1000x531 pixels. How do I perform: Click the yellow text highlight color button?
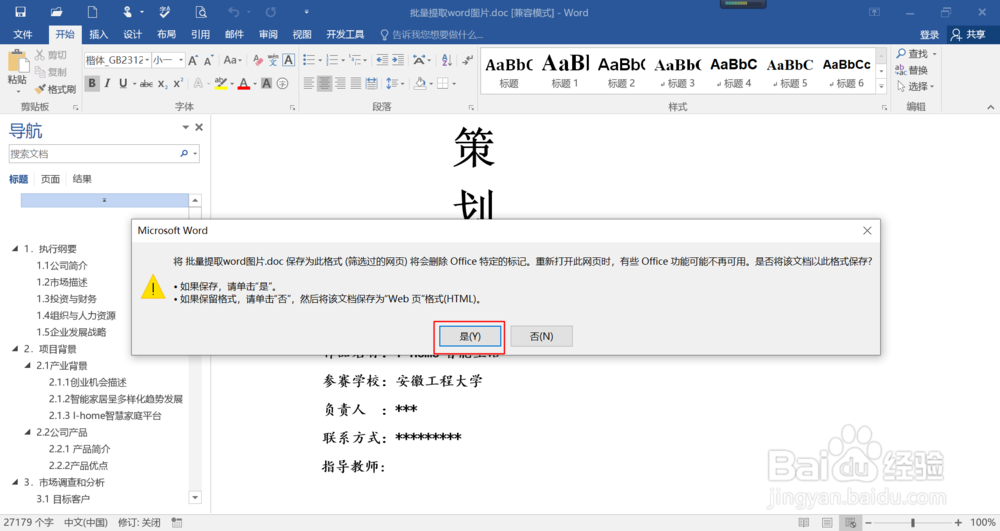point(221,84)
